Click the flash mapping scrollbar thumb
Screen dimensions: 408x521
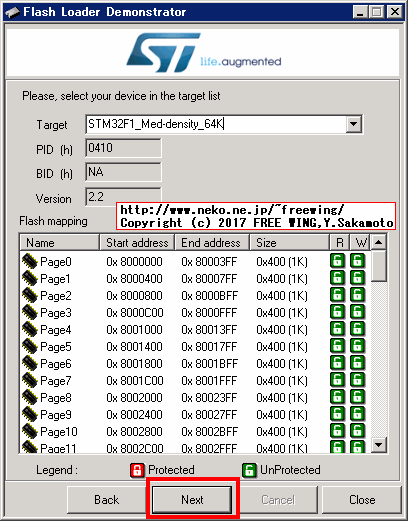(x=379, y=266)
